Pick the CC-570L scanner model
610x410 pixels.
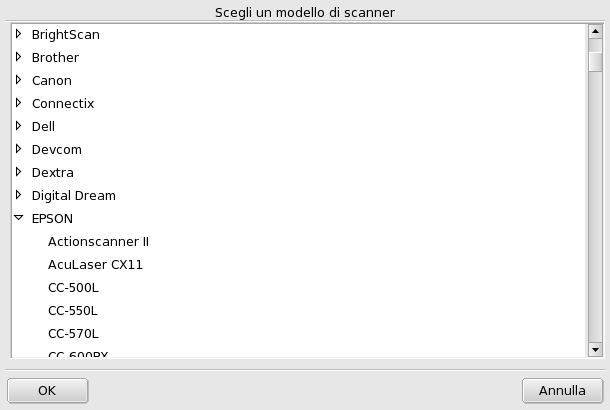73,333
